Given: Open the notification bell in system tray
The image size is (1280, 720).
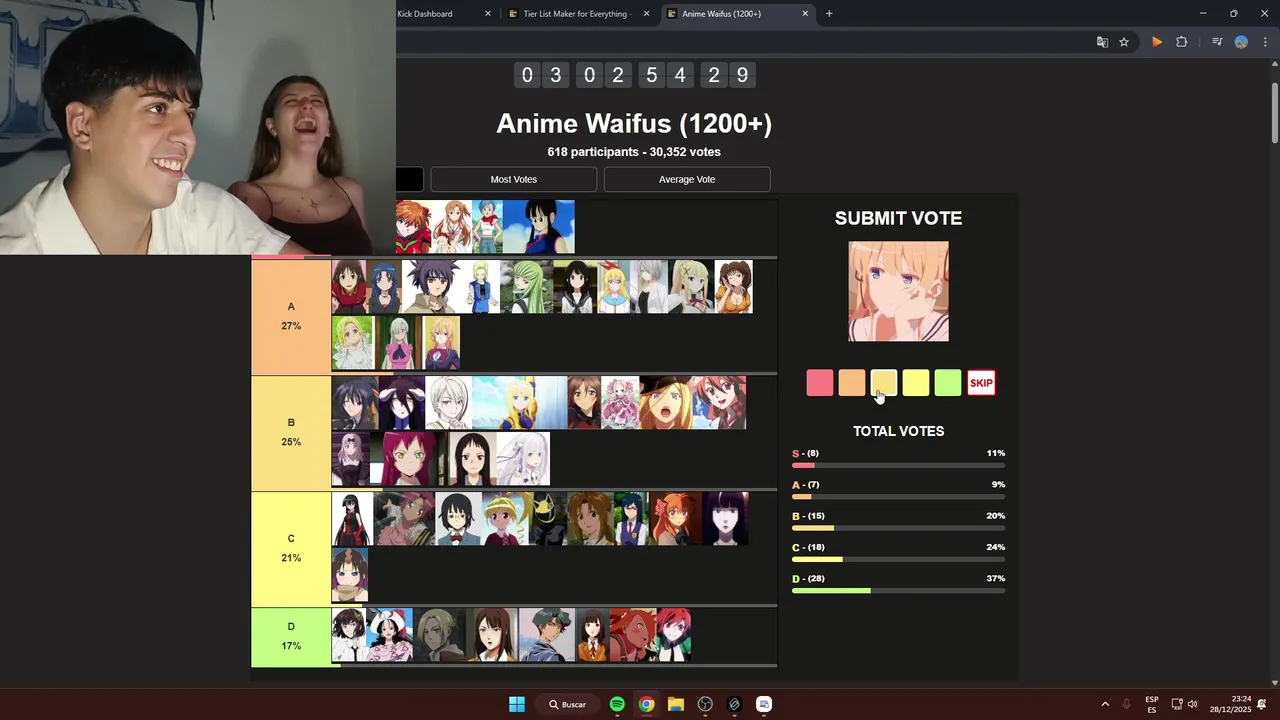Looking at the screenshot, I should (x=1262, y=704).
